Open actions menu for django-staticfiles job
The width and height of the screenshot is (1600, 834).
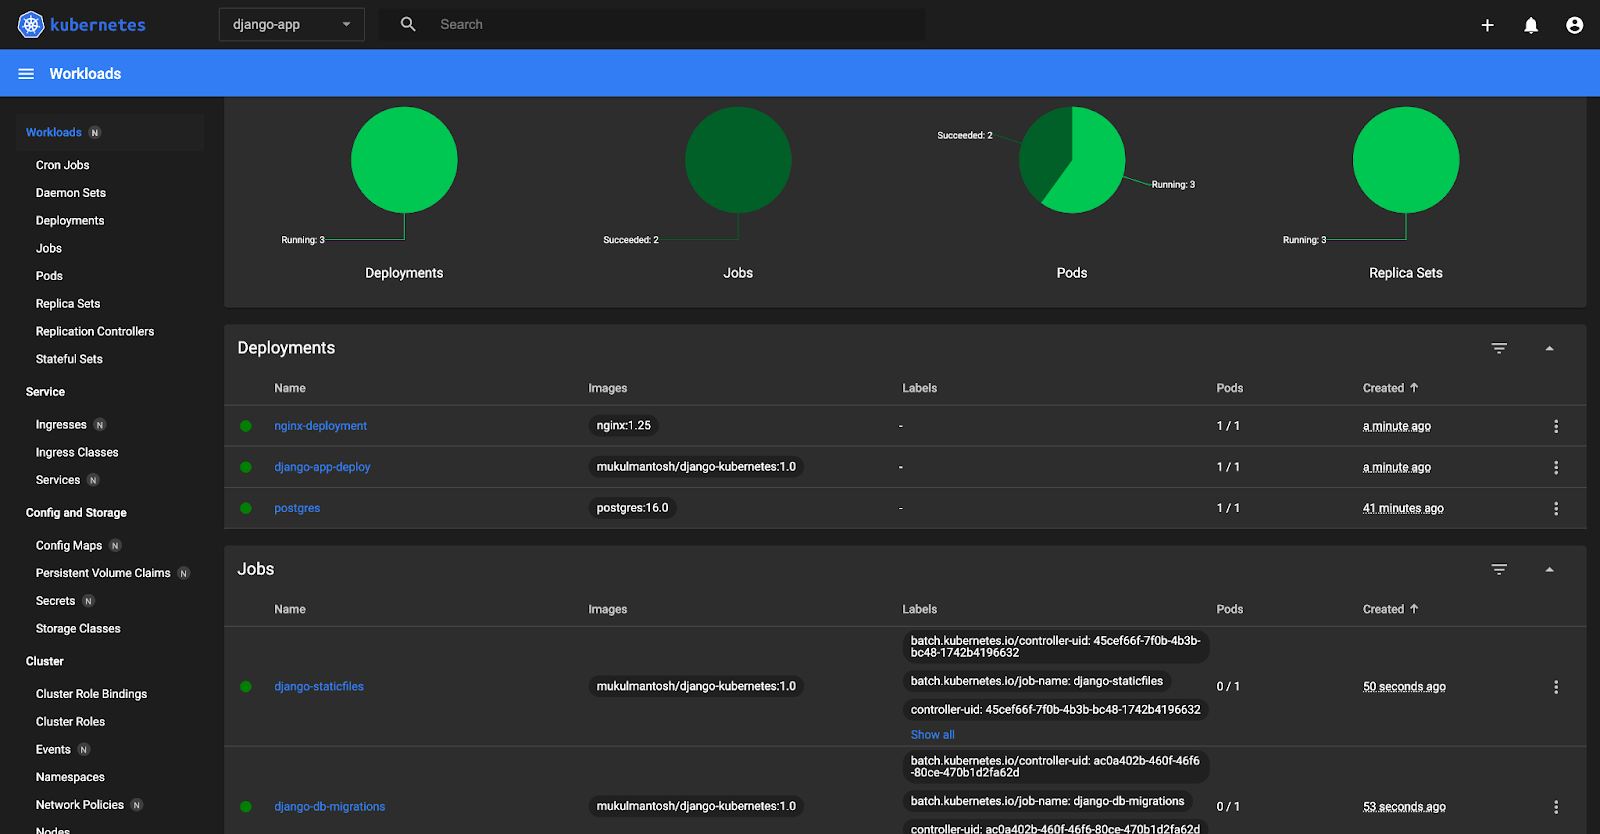(1555, 687)
